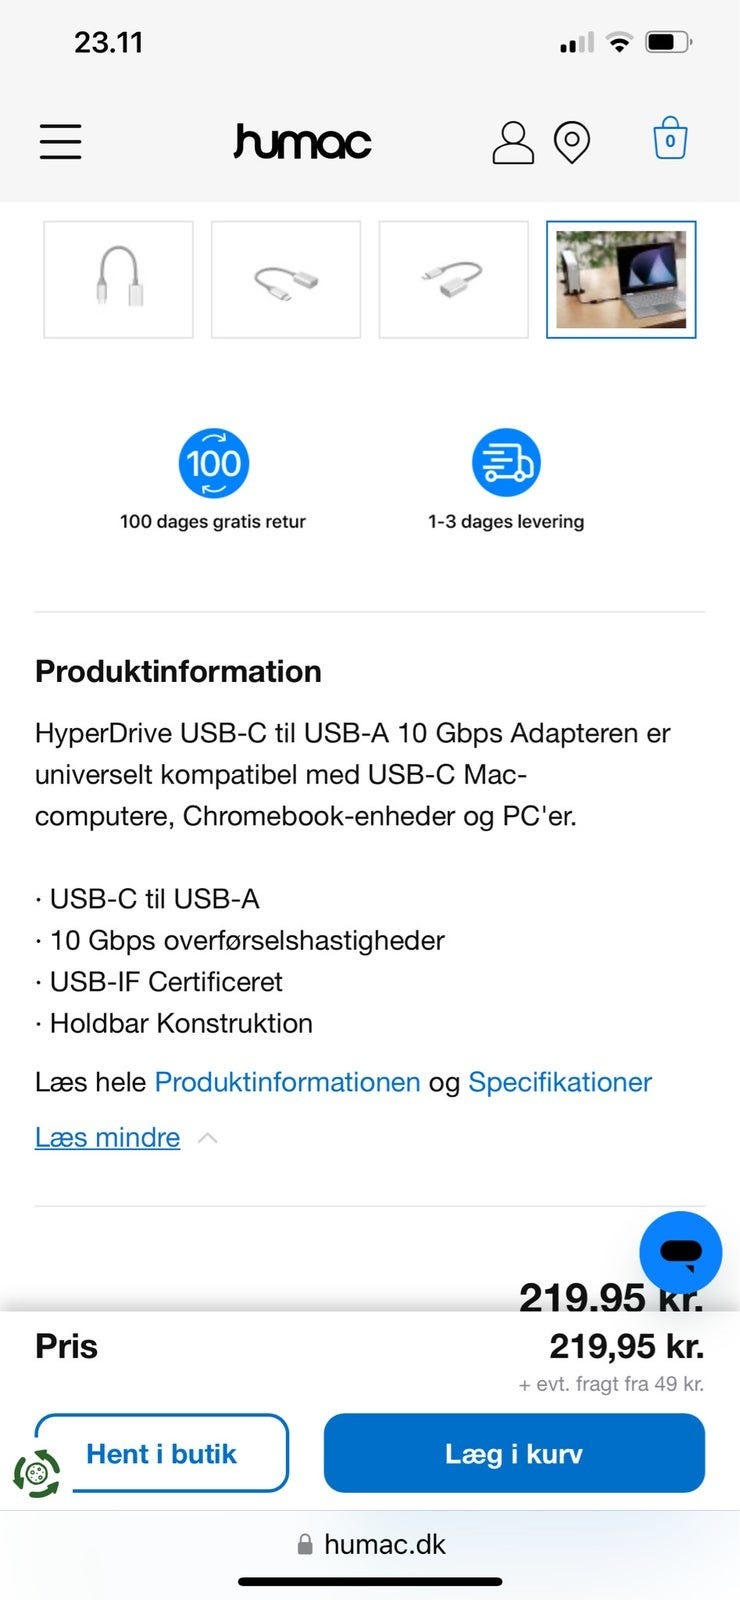The height and width of the screenshot is (1600, 740).
Task: Open the shopping basket icon
Action: [x=670, y=139]
